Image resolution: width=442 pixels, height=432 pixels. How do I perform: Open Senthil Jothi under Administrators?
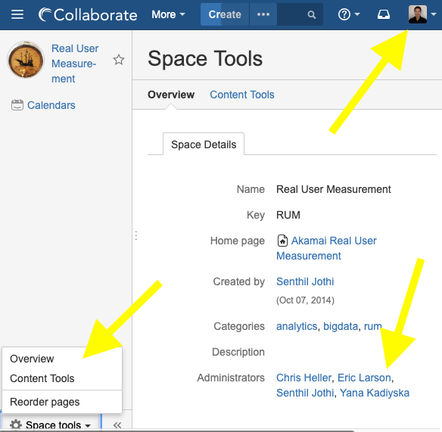(305, 393)
